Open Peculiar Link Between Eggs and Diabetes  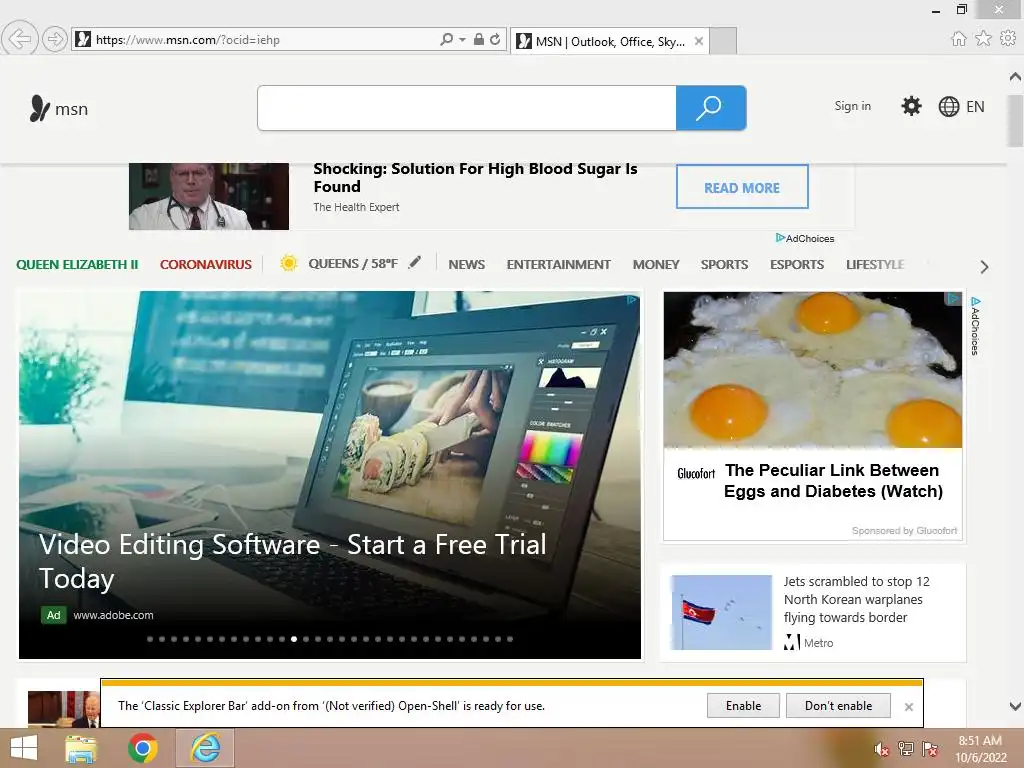pos(833,481)
